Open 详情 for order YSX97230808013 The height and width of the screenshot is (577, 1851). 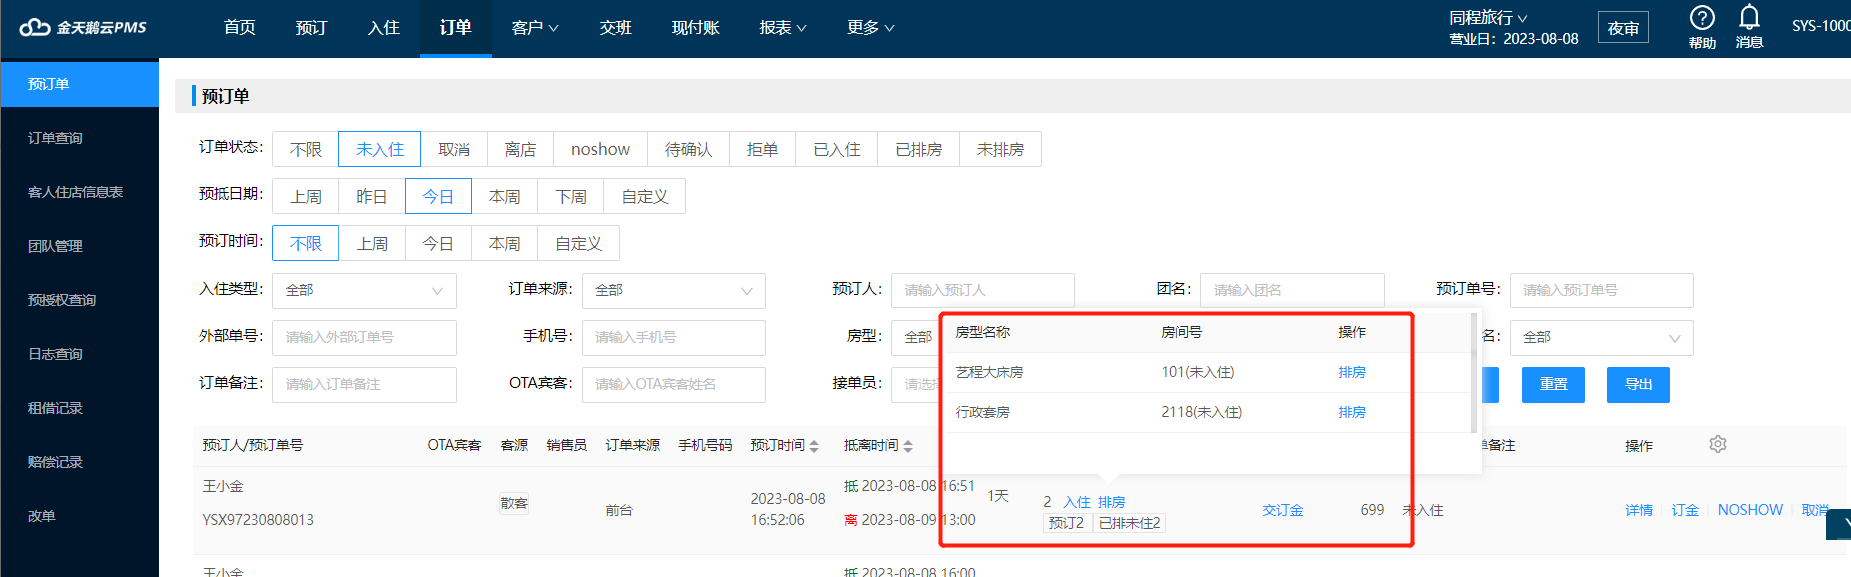1639,510
